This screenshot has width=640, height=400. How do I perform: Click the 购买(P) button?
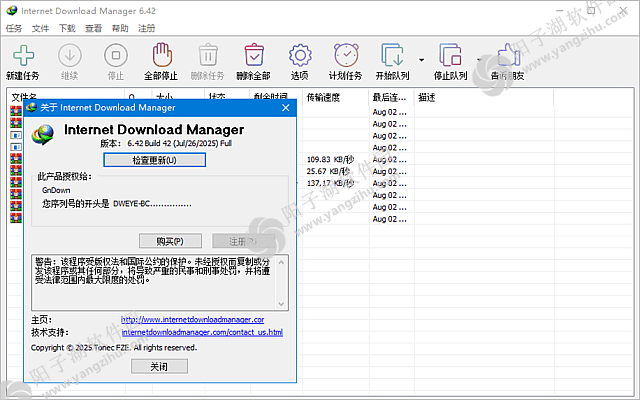click(170, 241)
